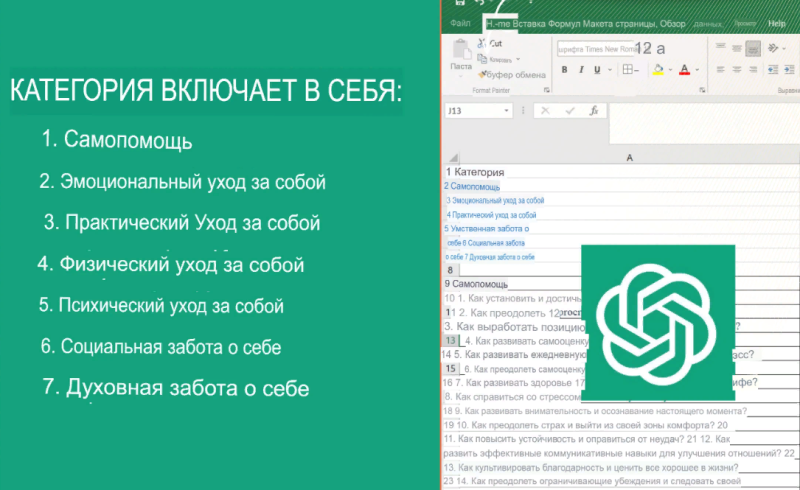Image resolution: width=800 pixels, height=490 pixels.
Task: Center text horizontally in the cell
Action: (737, 69)
